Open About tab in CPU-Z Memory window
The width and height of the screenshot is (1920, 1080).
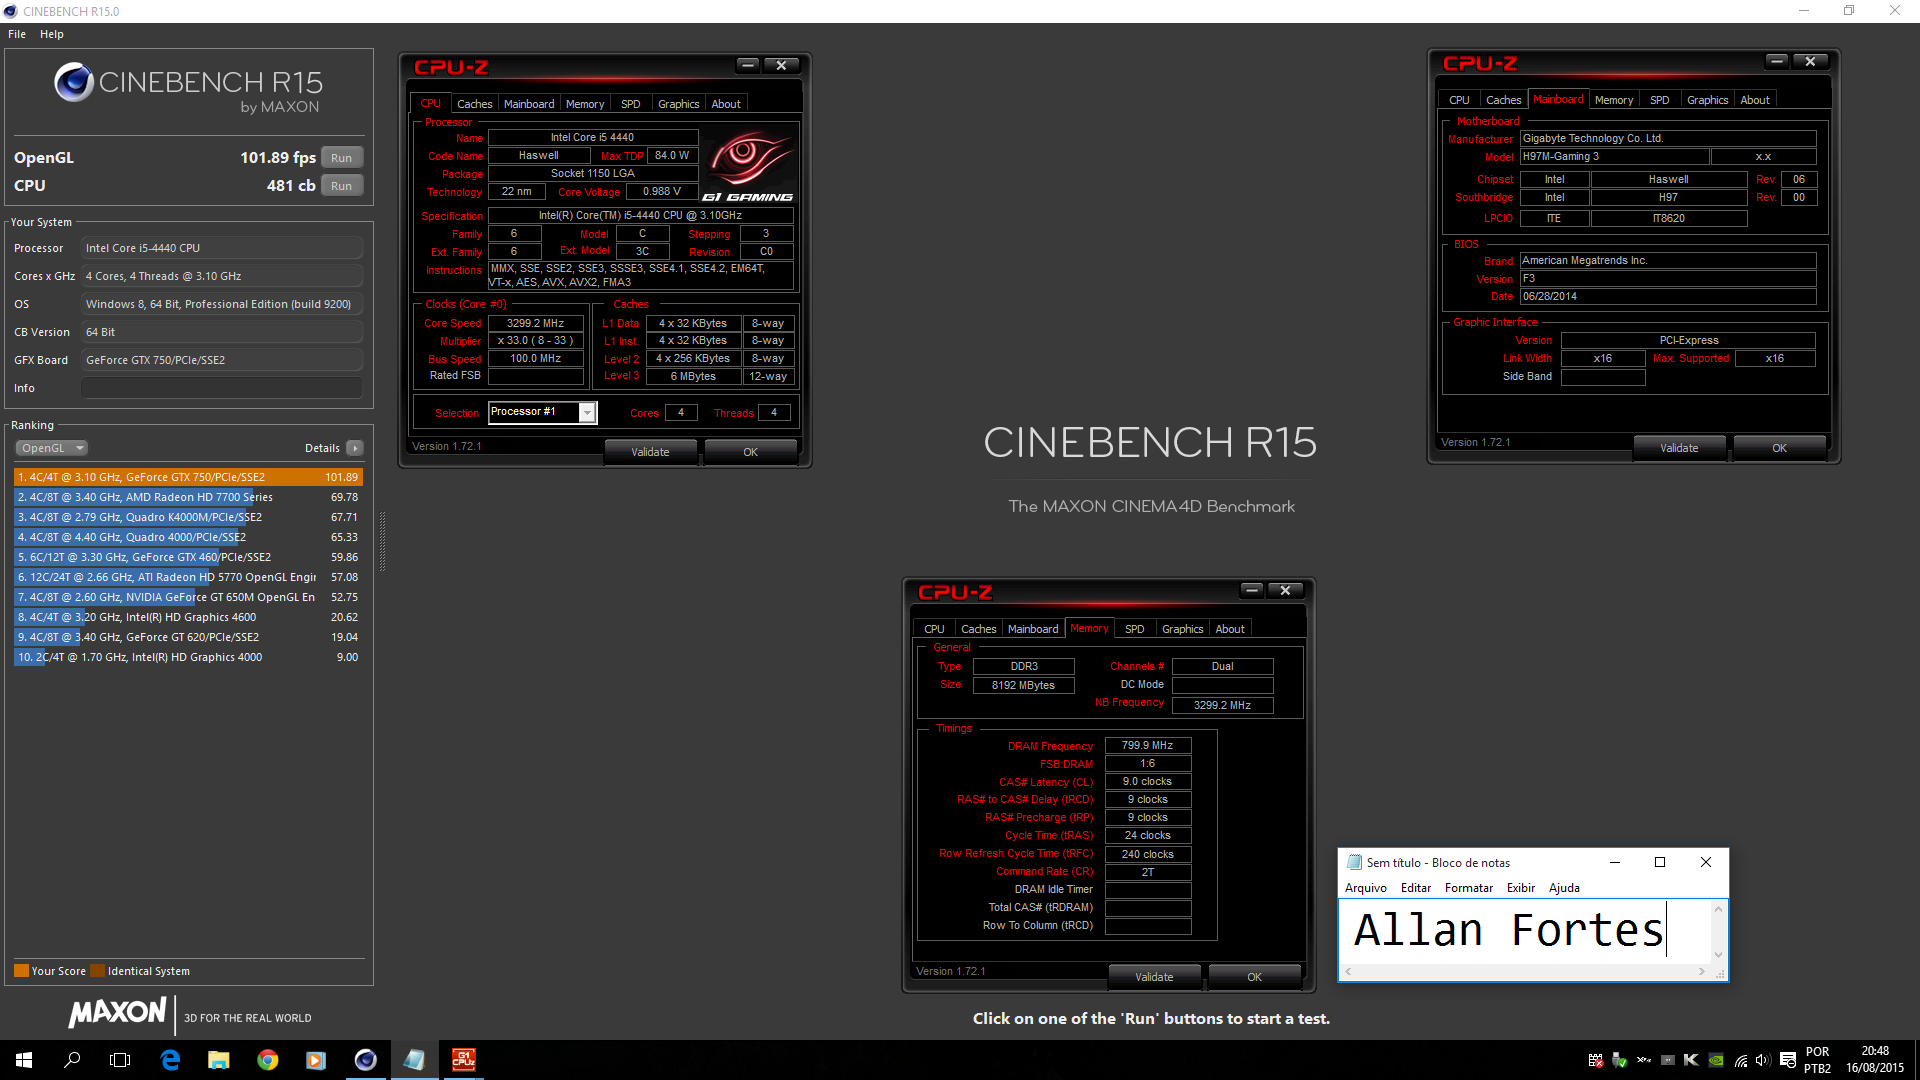(x=1230, y=629)
